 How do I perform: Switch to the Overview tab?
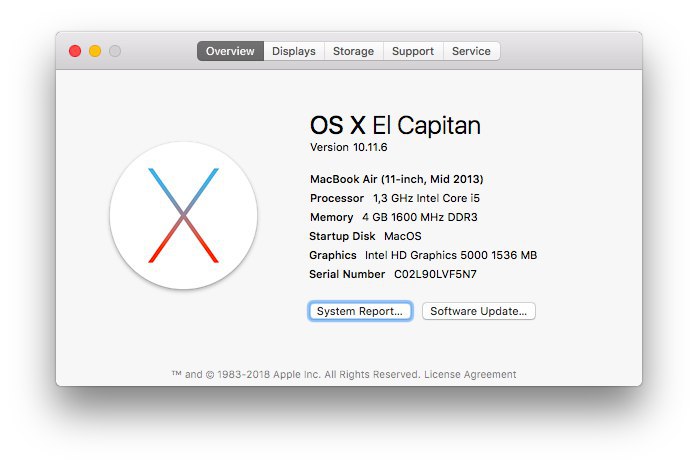(230, 51)
